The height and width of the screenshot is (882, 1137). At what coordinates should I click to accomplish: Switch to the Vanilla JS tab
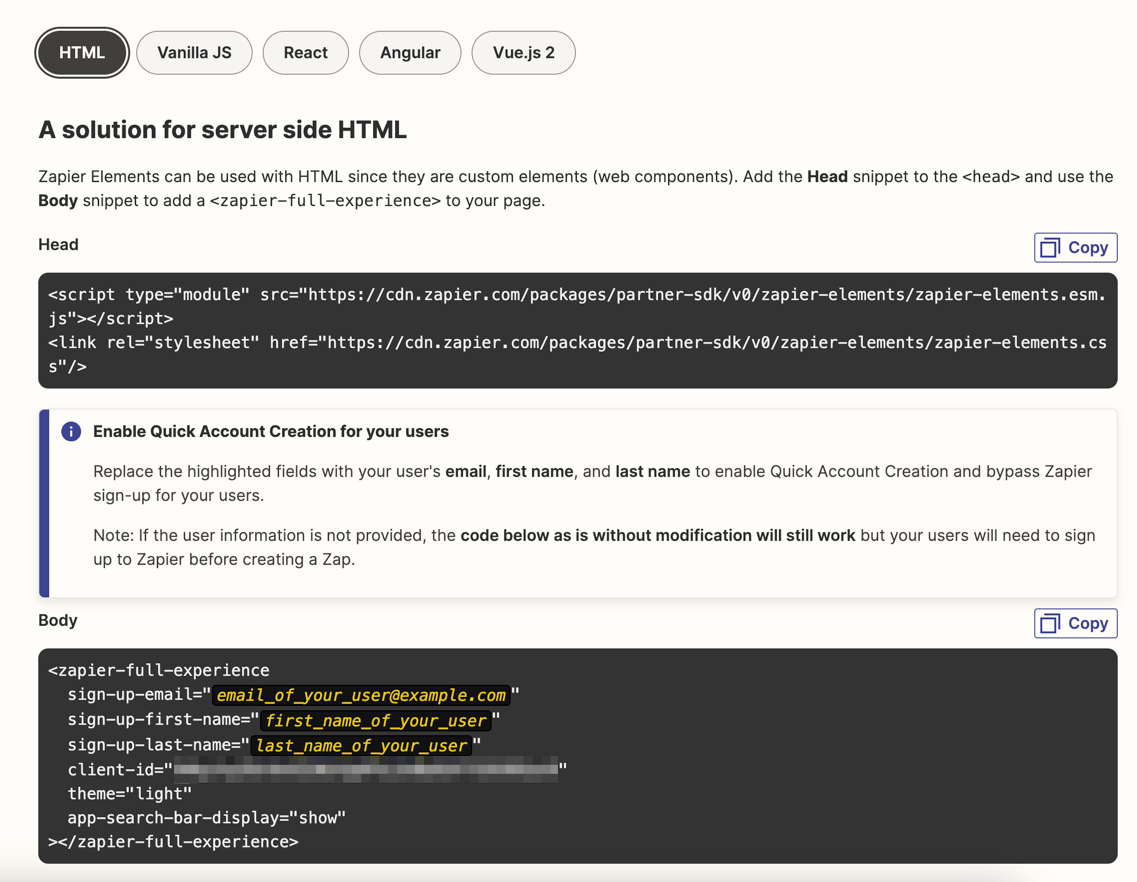pyautogui.click(x=194, y=53)
